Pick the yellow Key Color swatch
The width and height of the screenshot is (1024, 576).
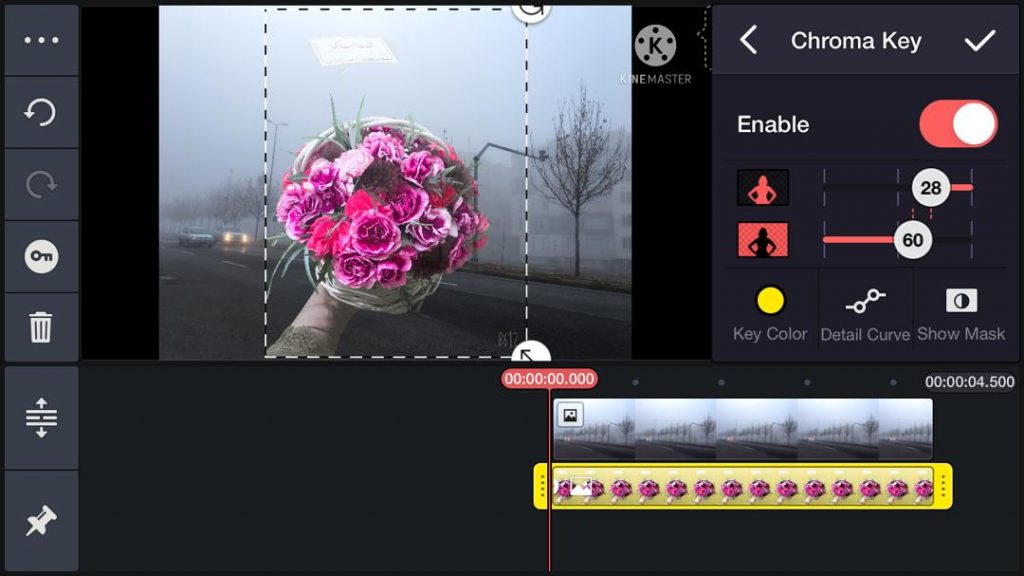click(x=770, y=301)
